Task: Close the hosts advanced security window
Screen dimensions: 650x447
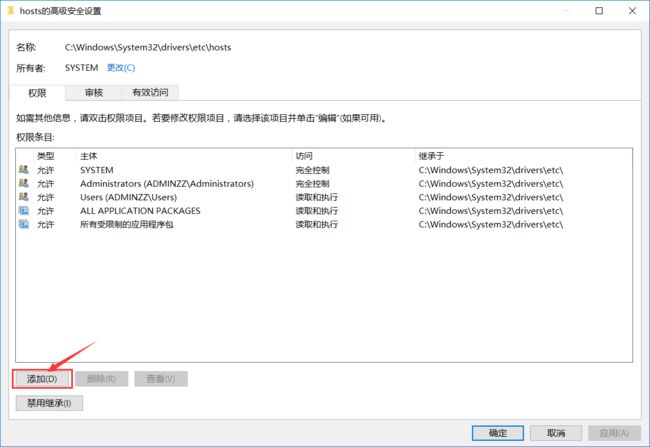Action: [x=632, y=11]
